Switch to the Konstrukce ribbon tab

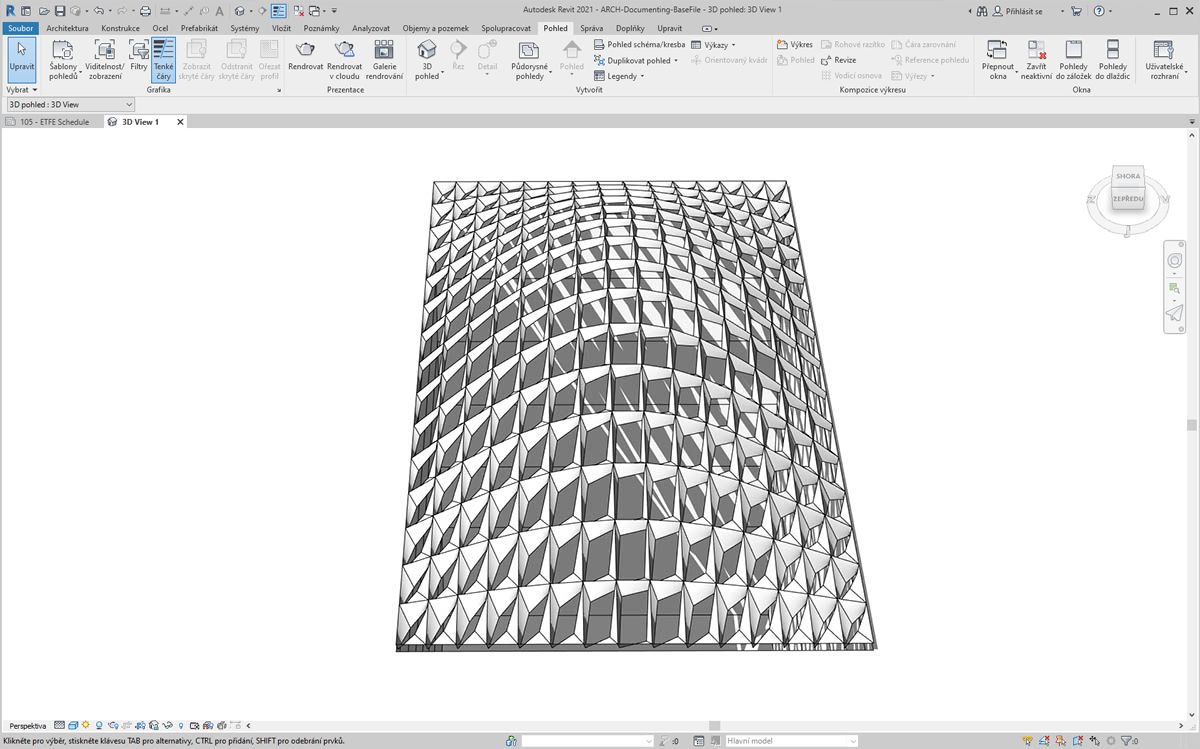tap(120, 28)
